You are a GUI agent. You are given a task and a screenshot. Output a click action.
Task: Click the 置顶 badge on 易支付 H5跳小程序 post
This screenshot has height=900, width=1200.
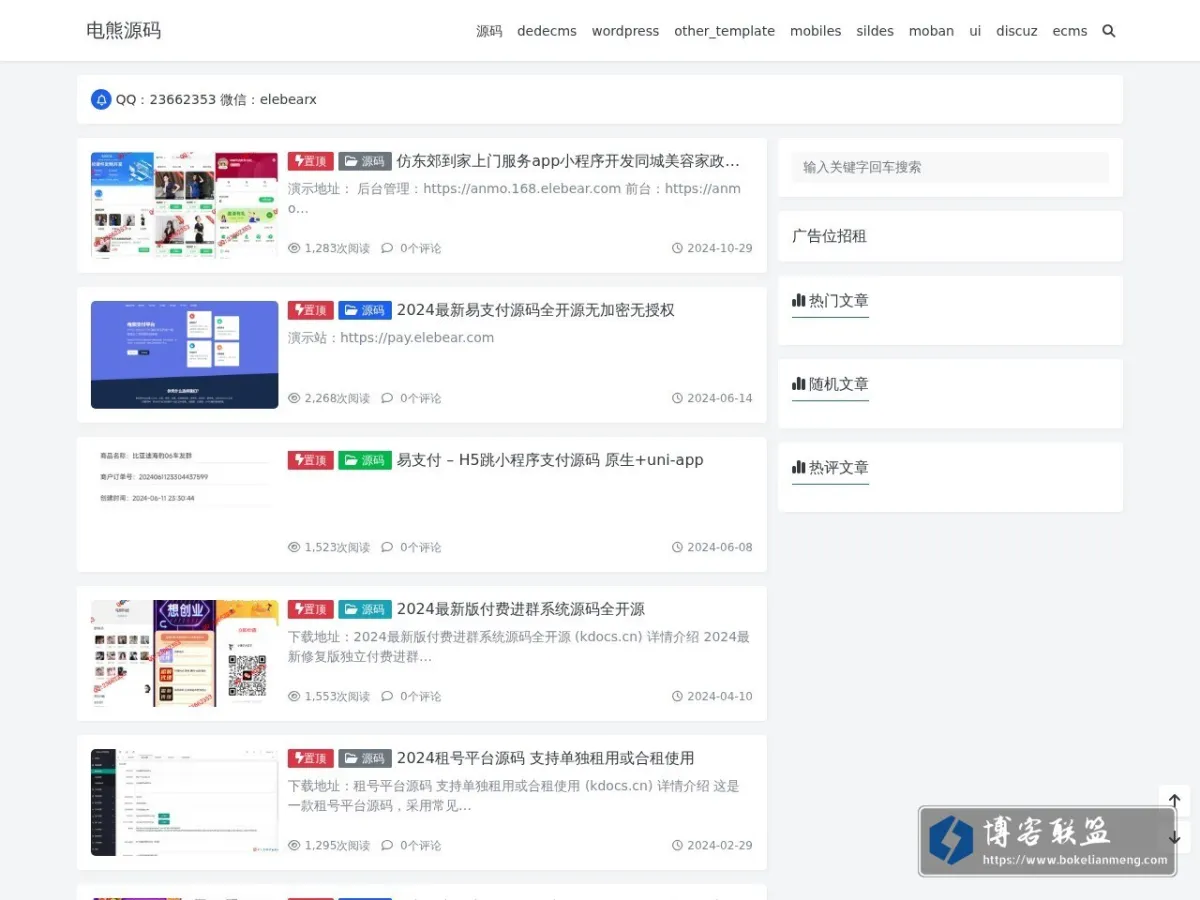tap(311, 460)
